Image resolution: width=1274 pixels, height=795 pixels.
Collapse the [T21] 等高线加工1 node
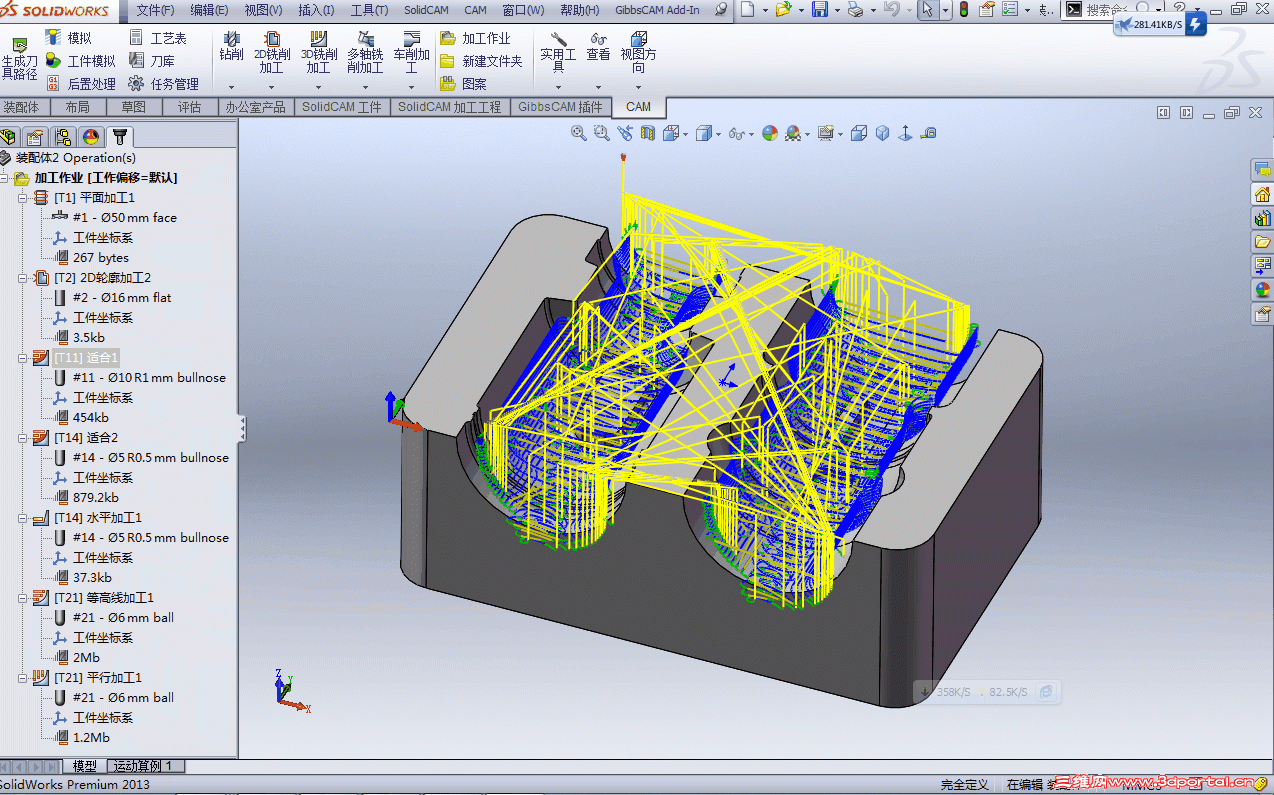click(24, 598)
